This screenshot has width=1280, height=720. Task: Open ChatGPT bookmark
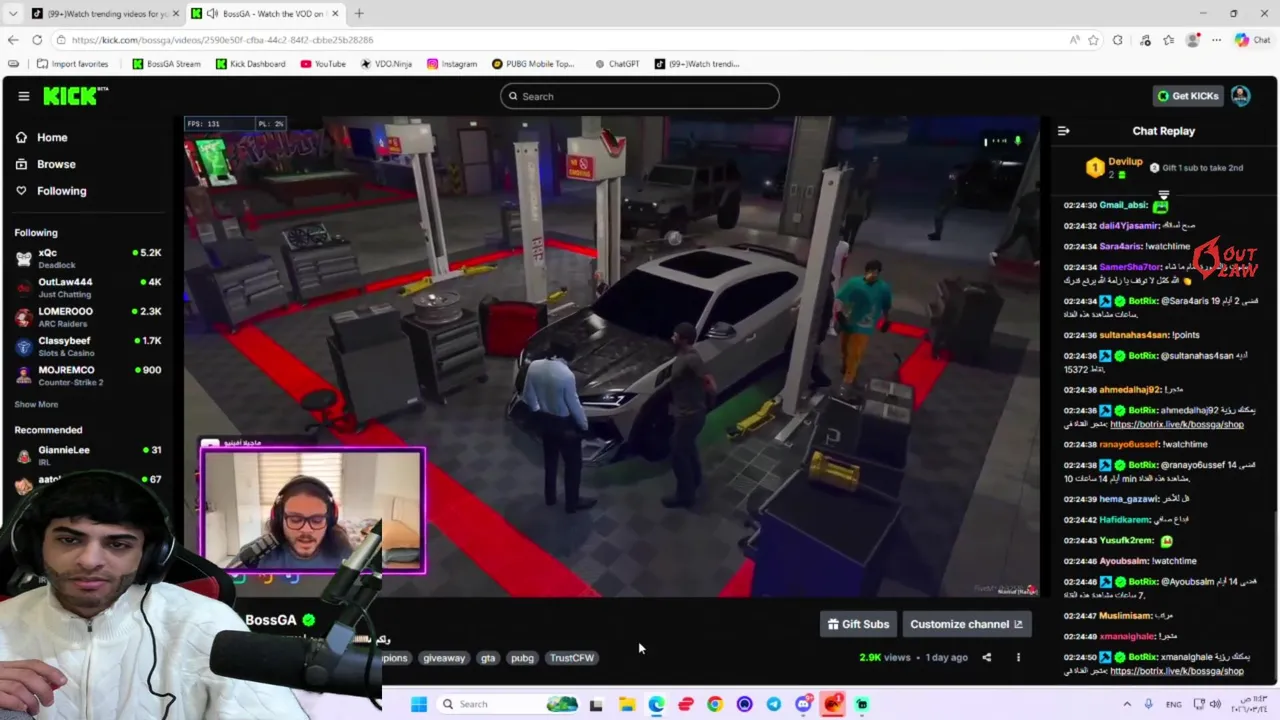pos(617,64)
